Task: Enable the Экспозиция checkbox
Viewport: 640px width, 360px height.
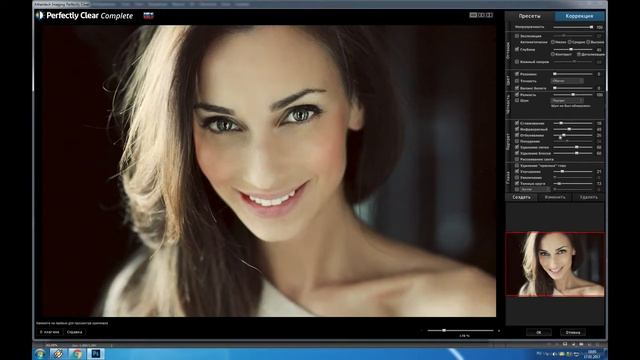Action: pyautogui.click(x=517, y=36)
